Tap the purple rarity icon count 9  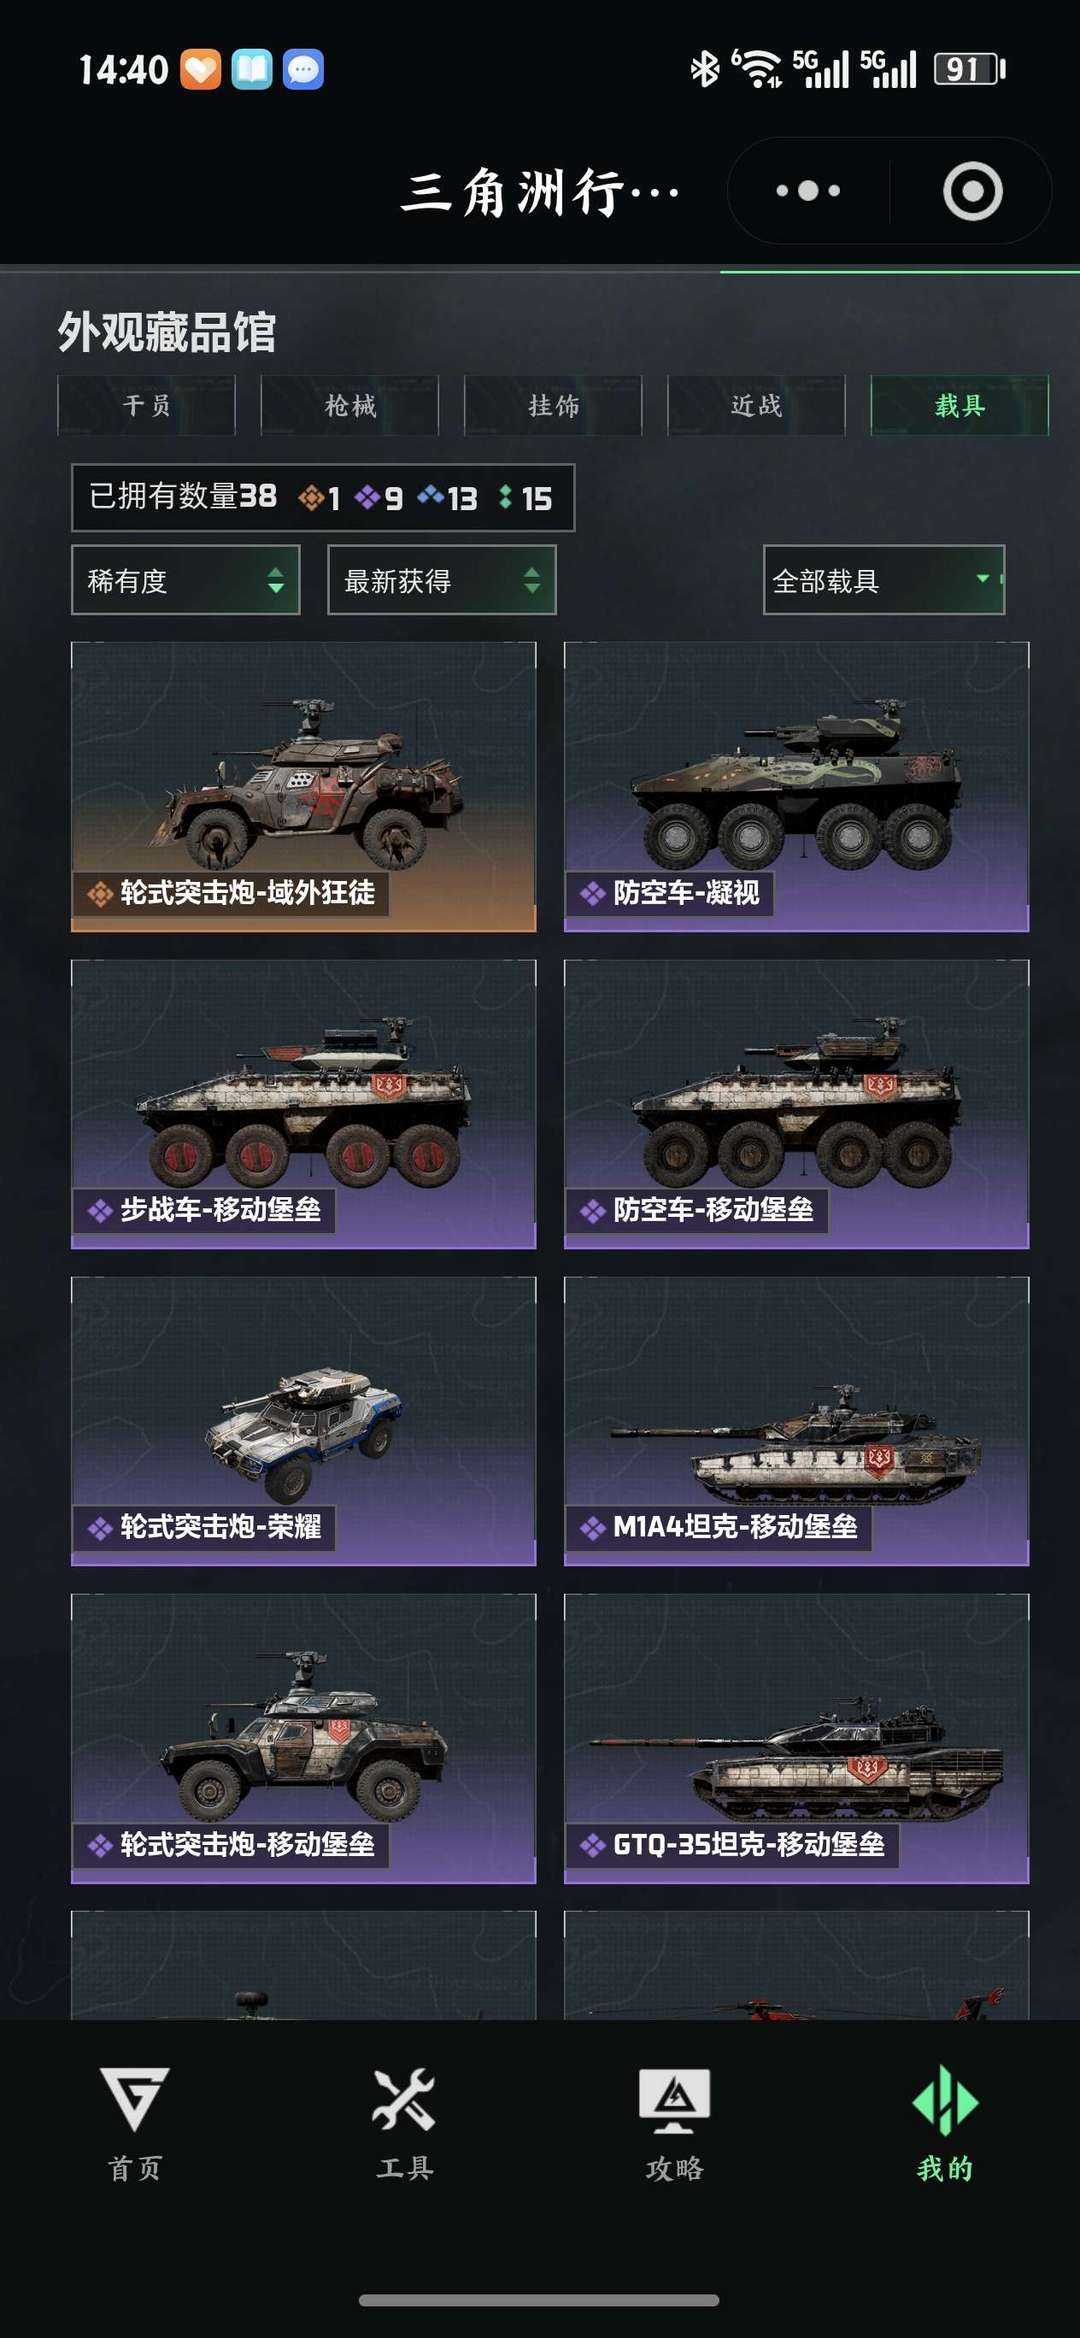point(379,497)
